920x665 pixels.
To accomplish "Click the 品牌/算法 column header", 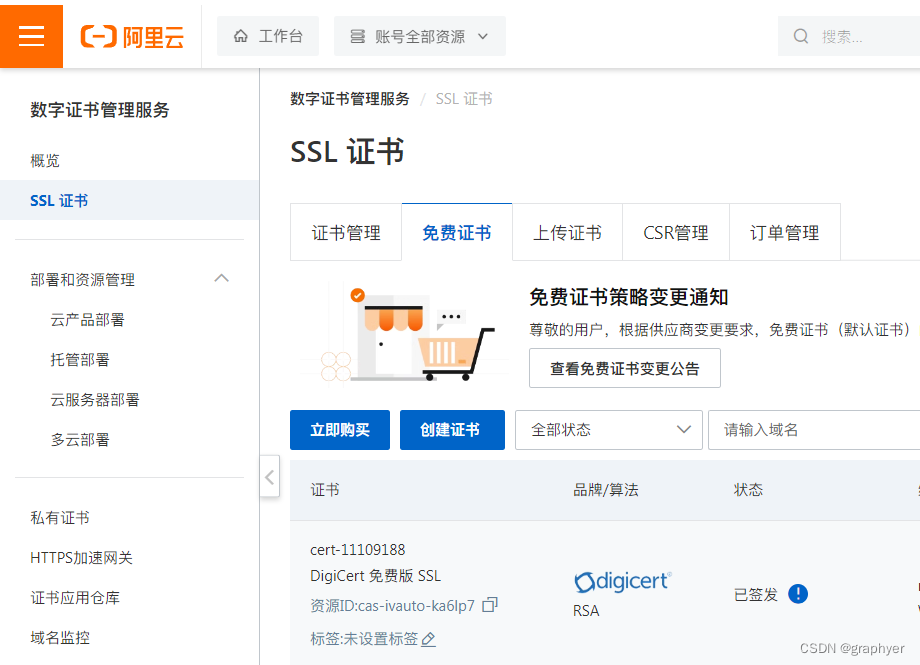I will pyautogui.click(x=606, y=490).
